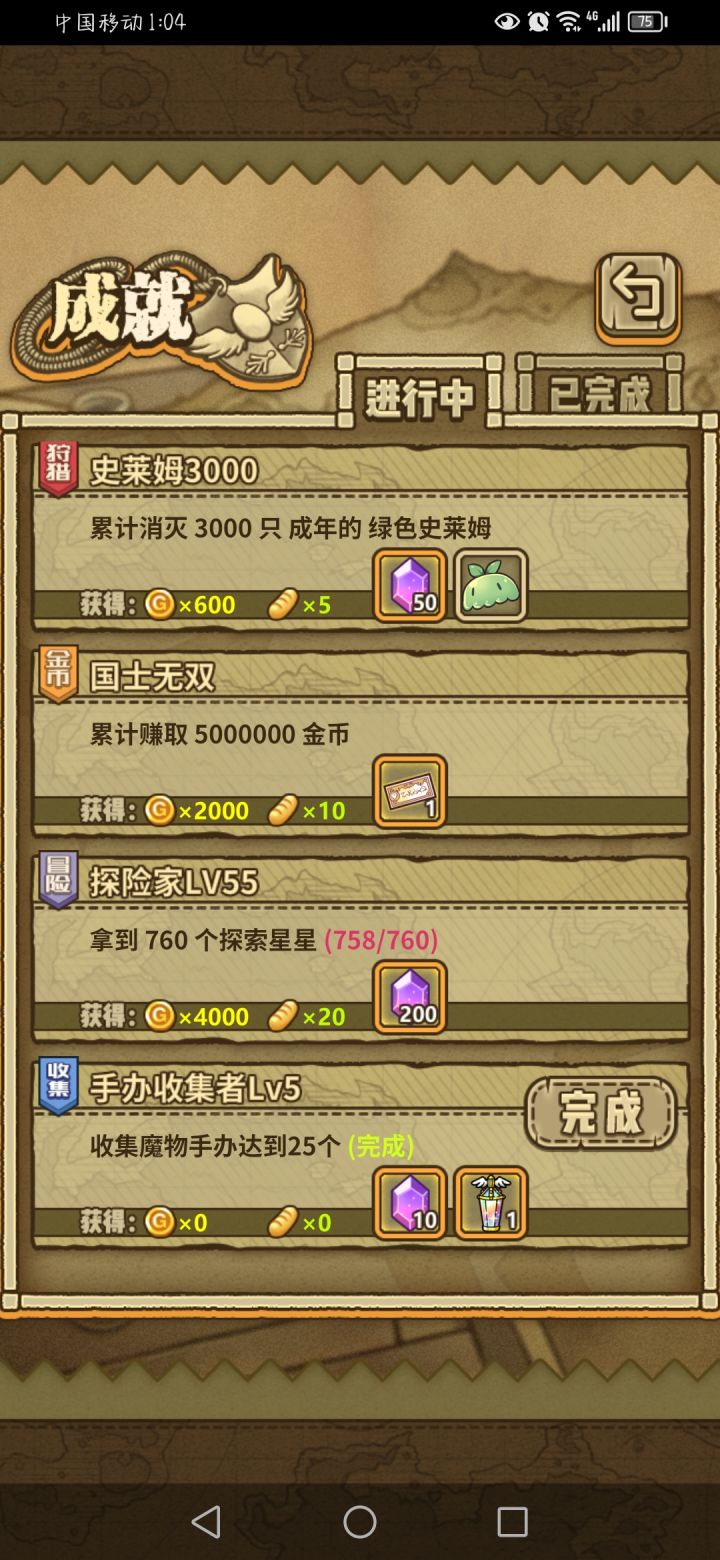Tap the blue 收集 category badge
Screen dimensions: 720x1560
[58, 1087]
